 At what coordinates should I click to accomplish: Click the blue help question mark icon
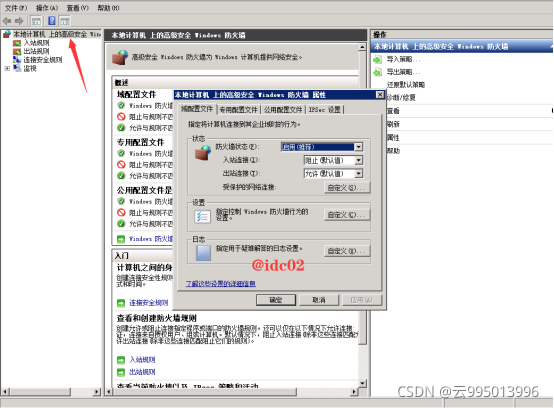tap(52, 21)
